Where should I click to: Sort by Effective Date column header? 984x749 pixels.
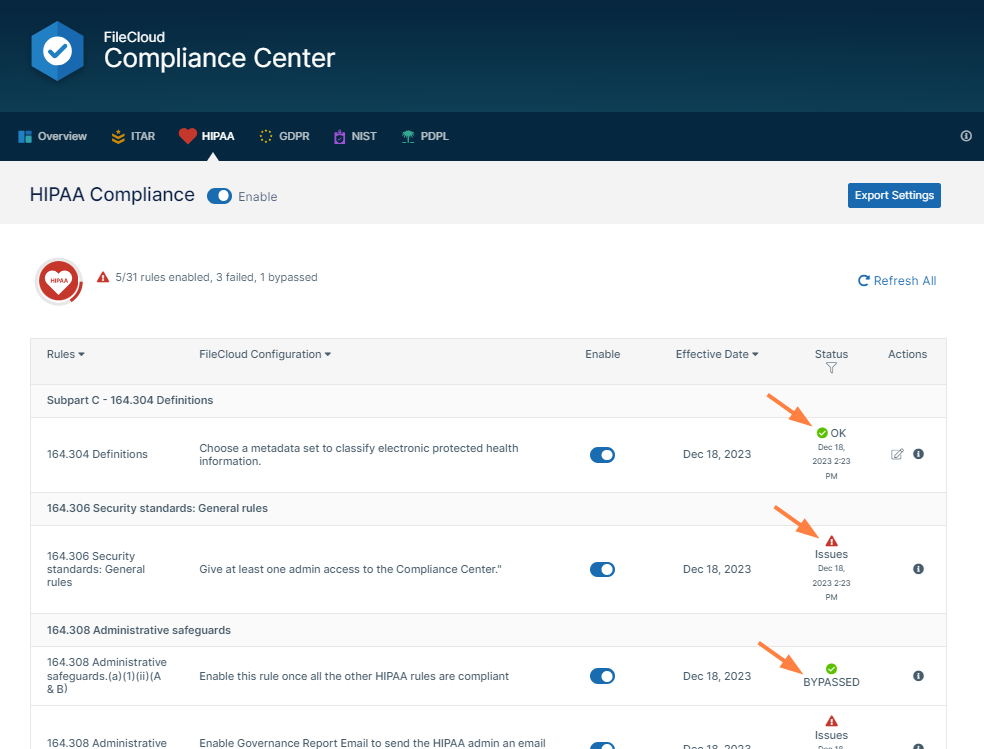coord(716,354)
